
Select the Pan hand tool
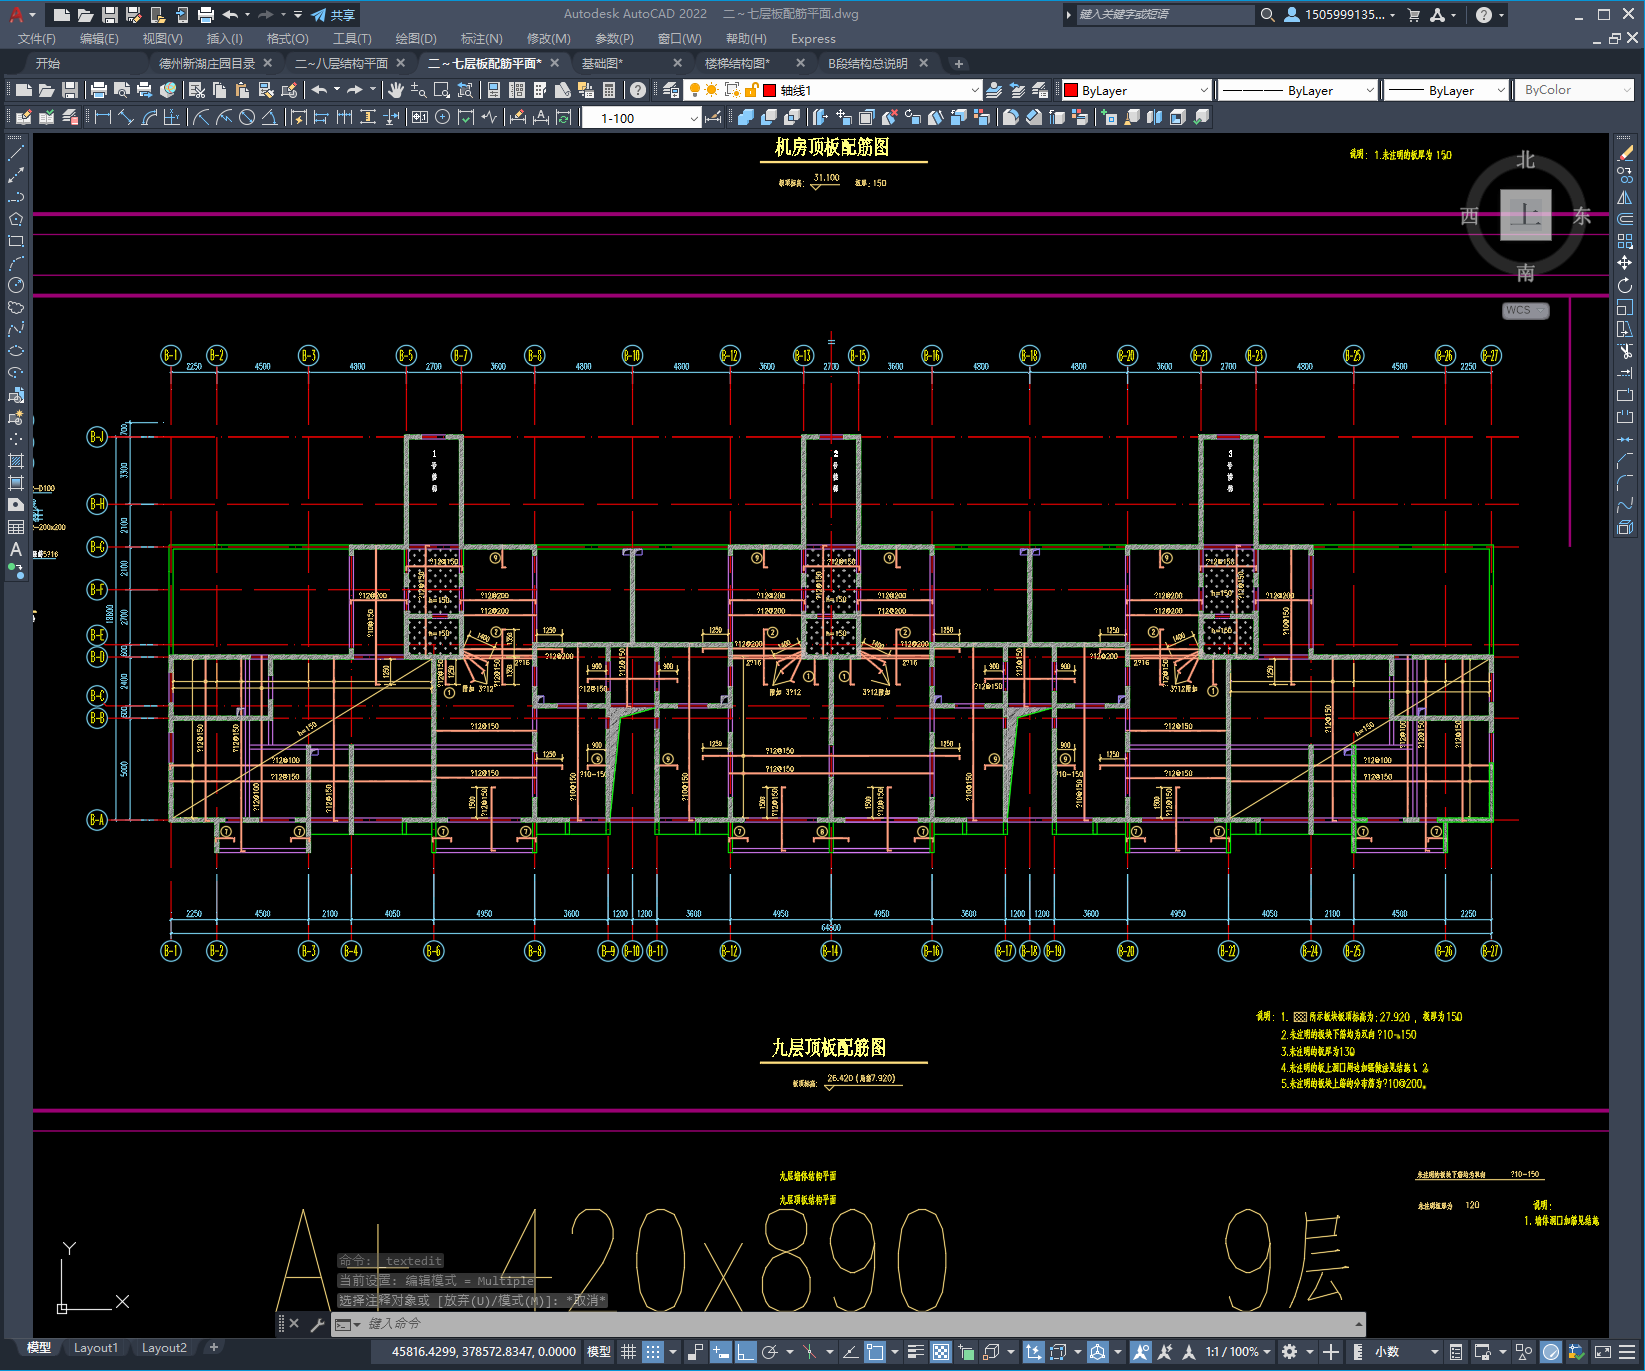396,90
